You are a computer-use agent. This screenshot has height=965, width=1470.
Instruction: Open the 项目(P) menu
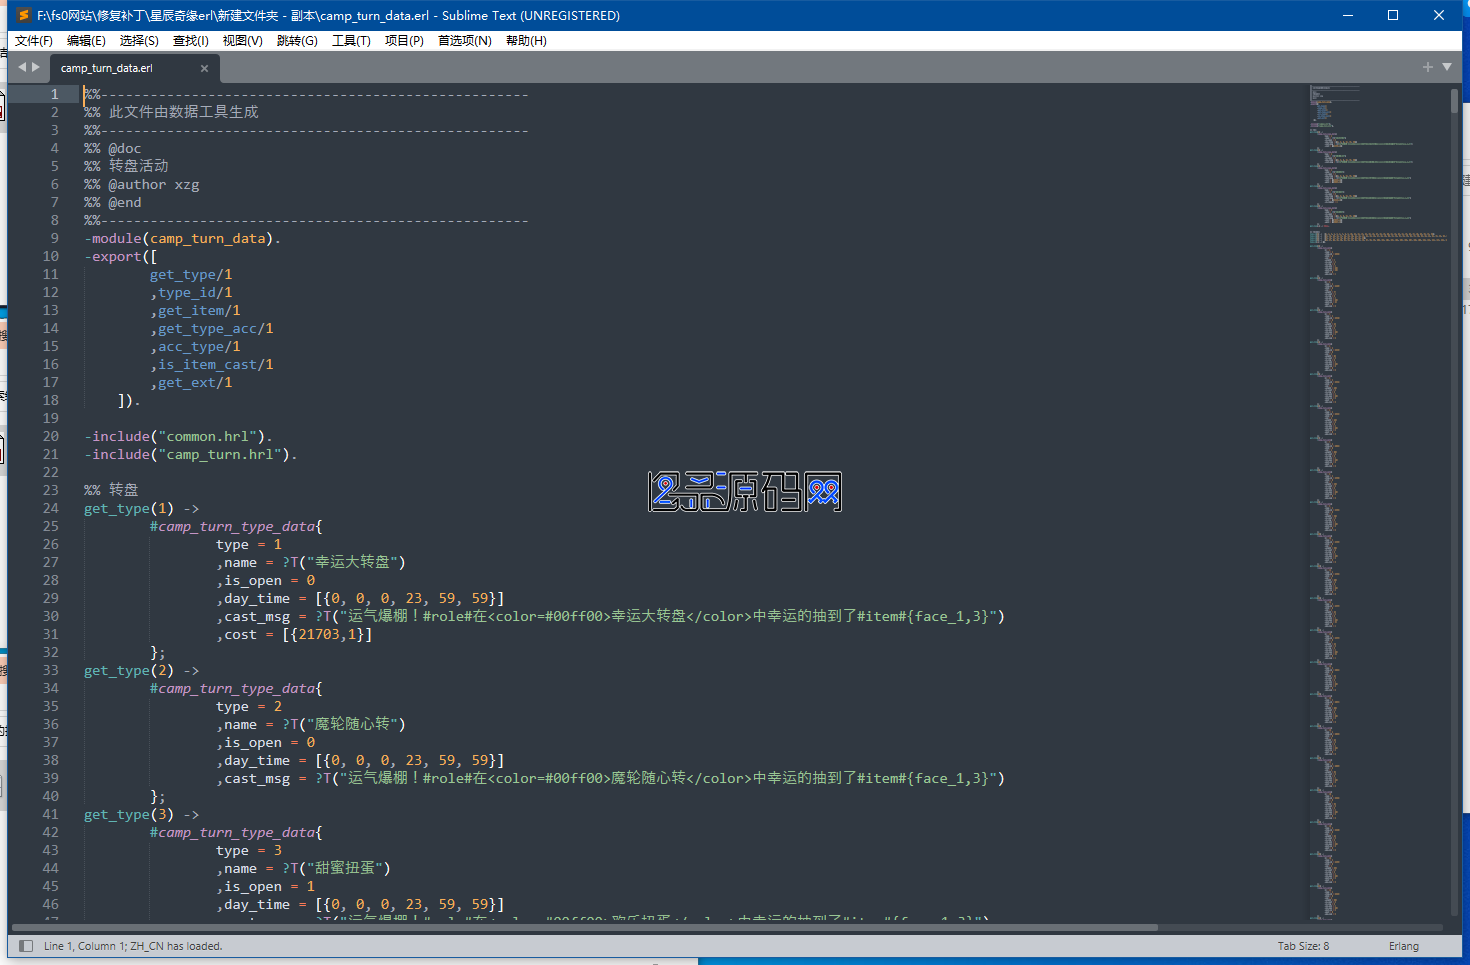tap(404, 41)
